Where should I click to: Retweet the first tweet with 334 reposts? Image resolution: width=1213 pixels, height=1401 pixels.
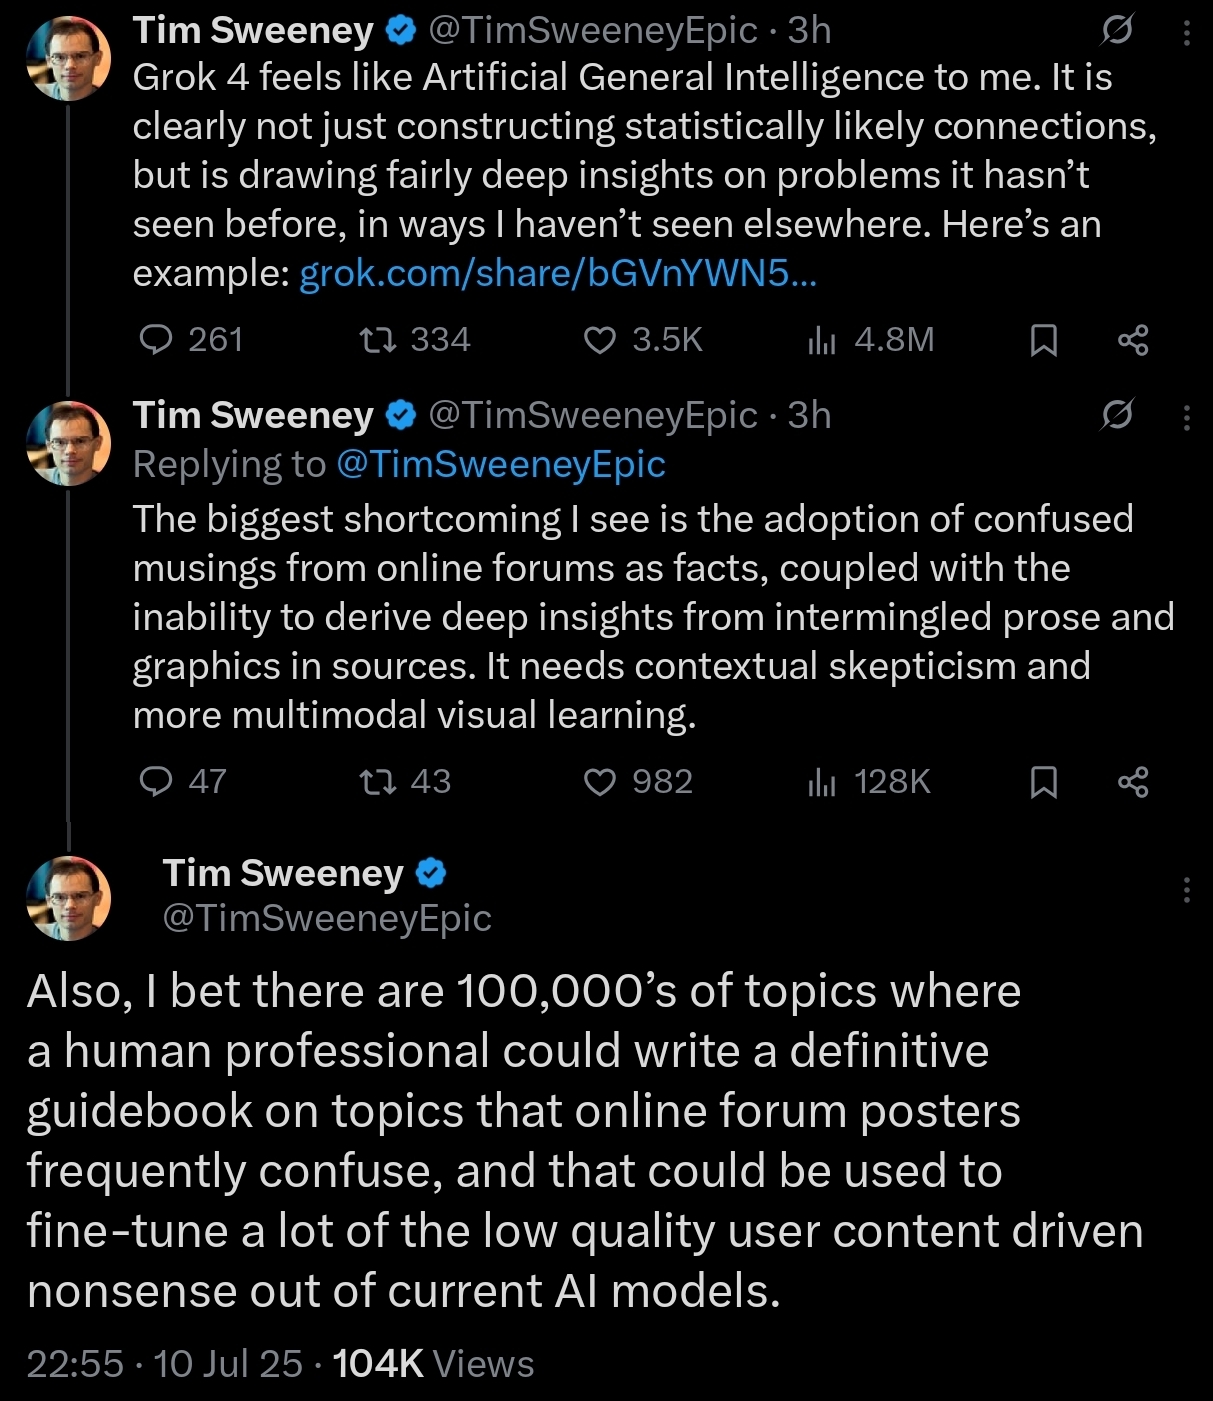pyautogui.click(x=415, y=341)
